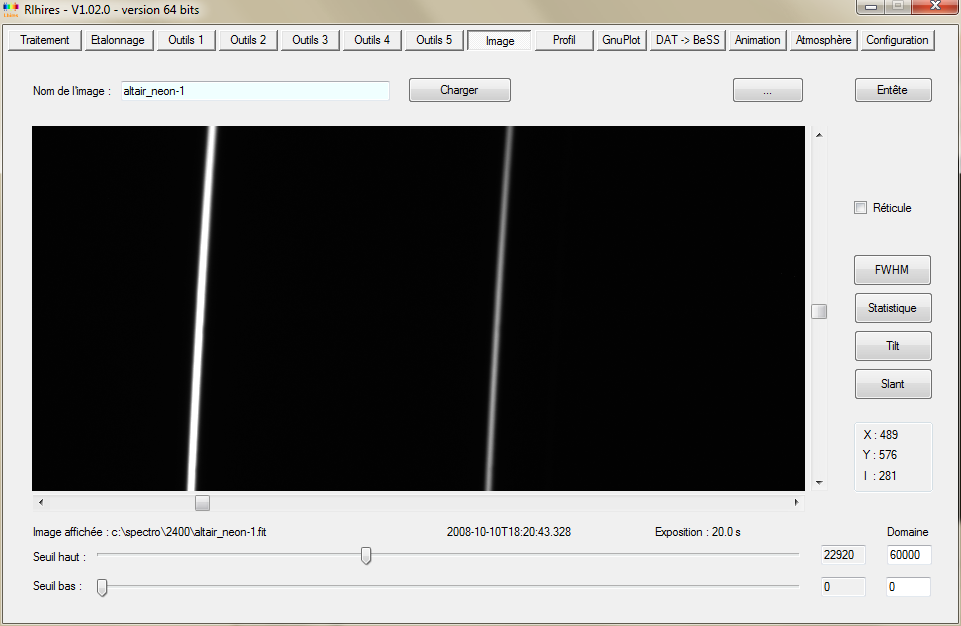The image size is (961, 626).
Task: Click the bright spectral line in image
Action: [x=202, y=308]
